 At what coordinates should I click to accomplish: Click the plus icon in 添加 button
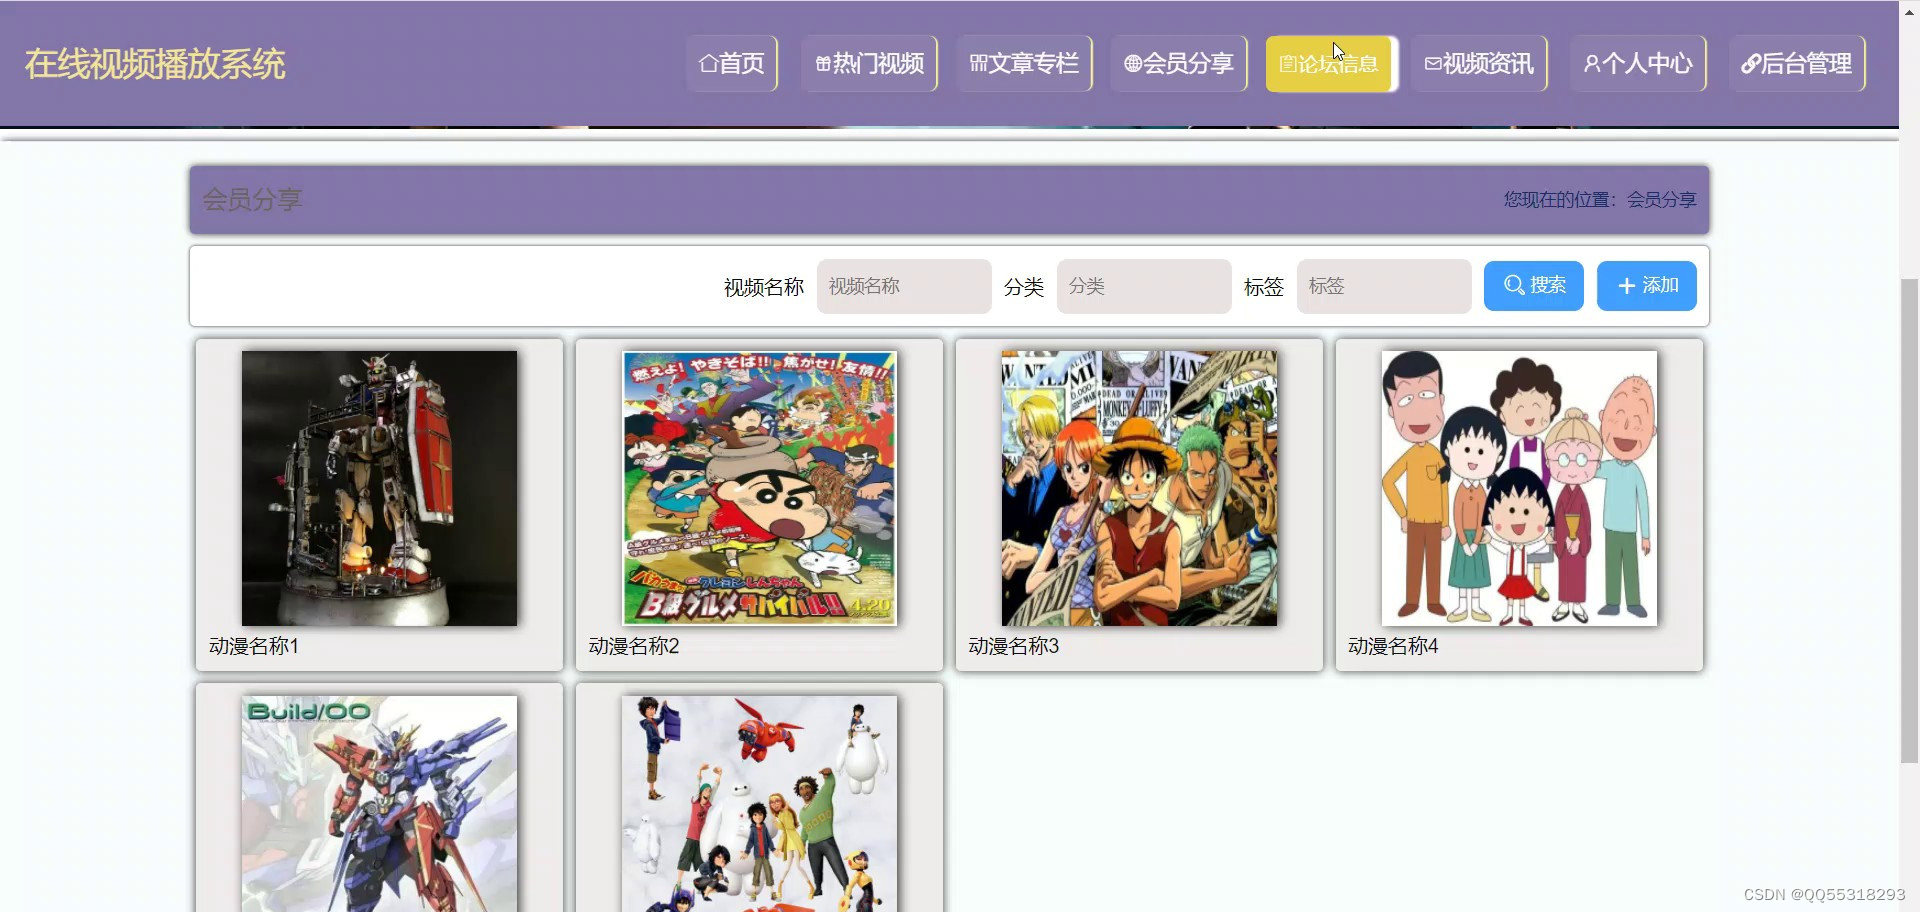click(x=1627, y=286)
